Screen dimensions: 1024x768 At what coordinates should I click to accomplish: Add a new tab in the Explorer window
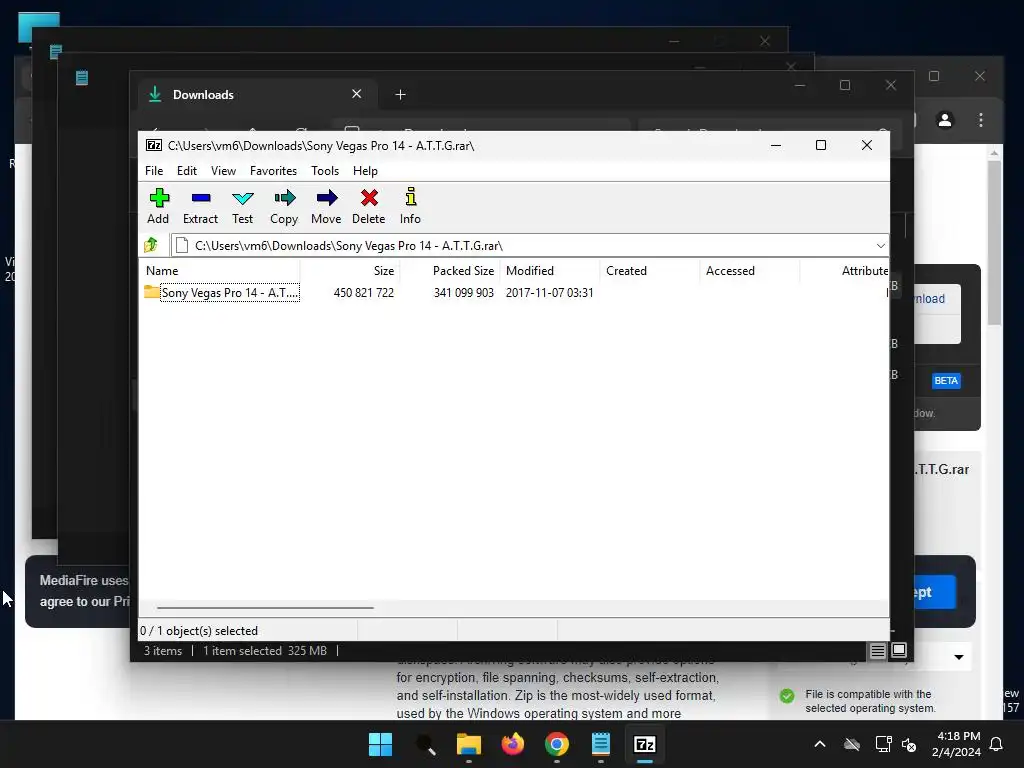(x=400, y=95)
